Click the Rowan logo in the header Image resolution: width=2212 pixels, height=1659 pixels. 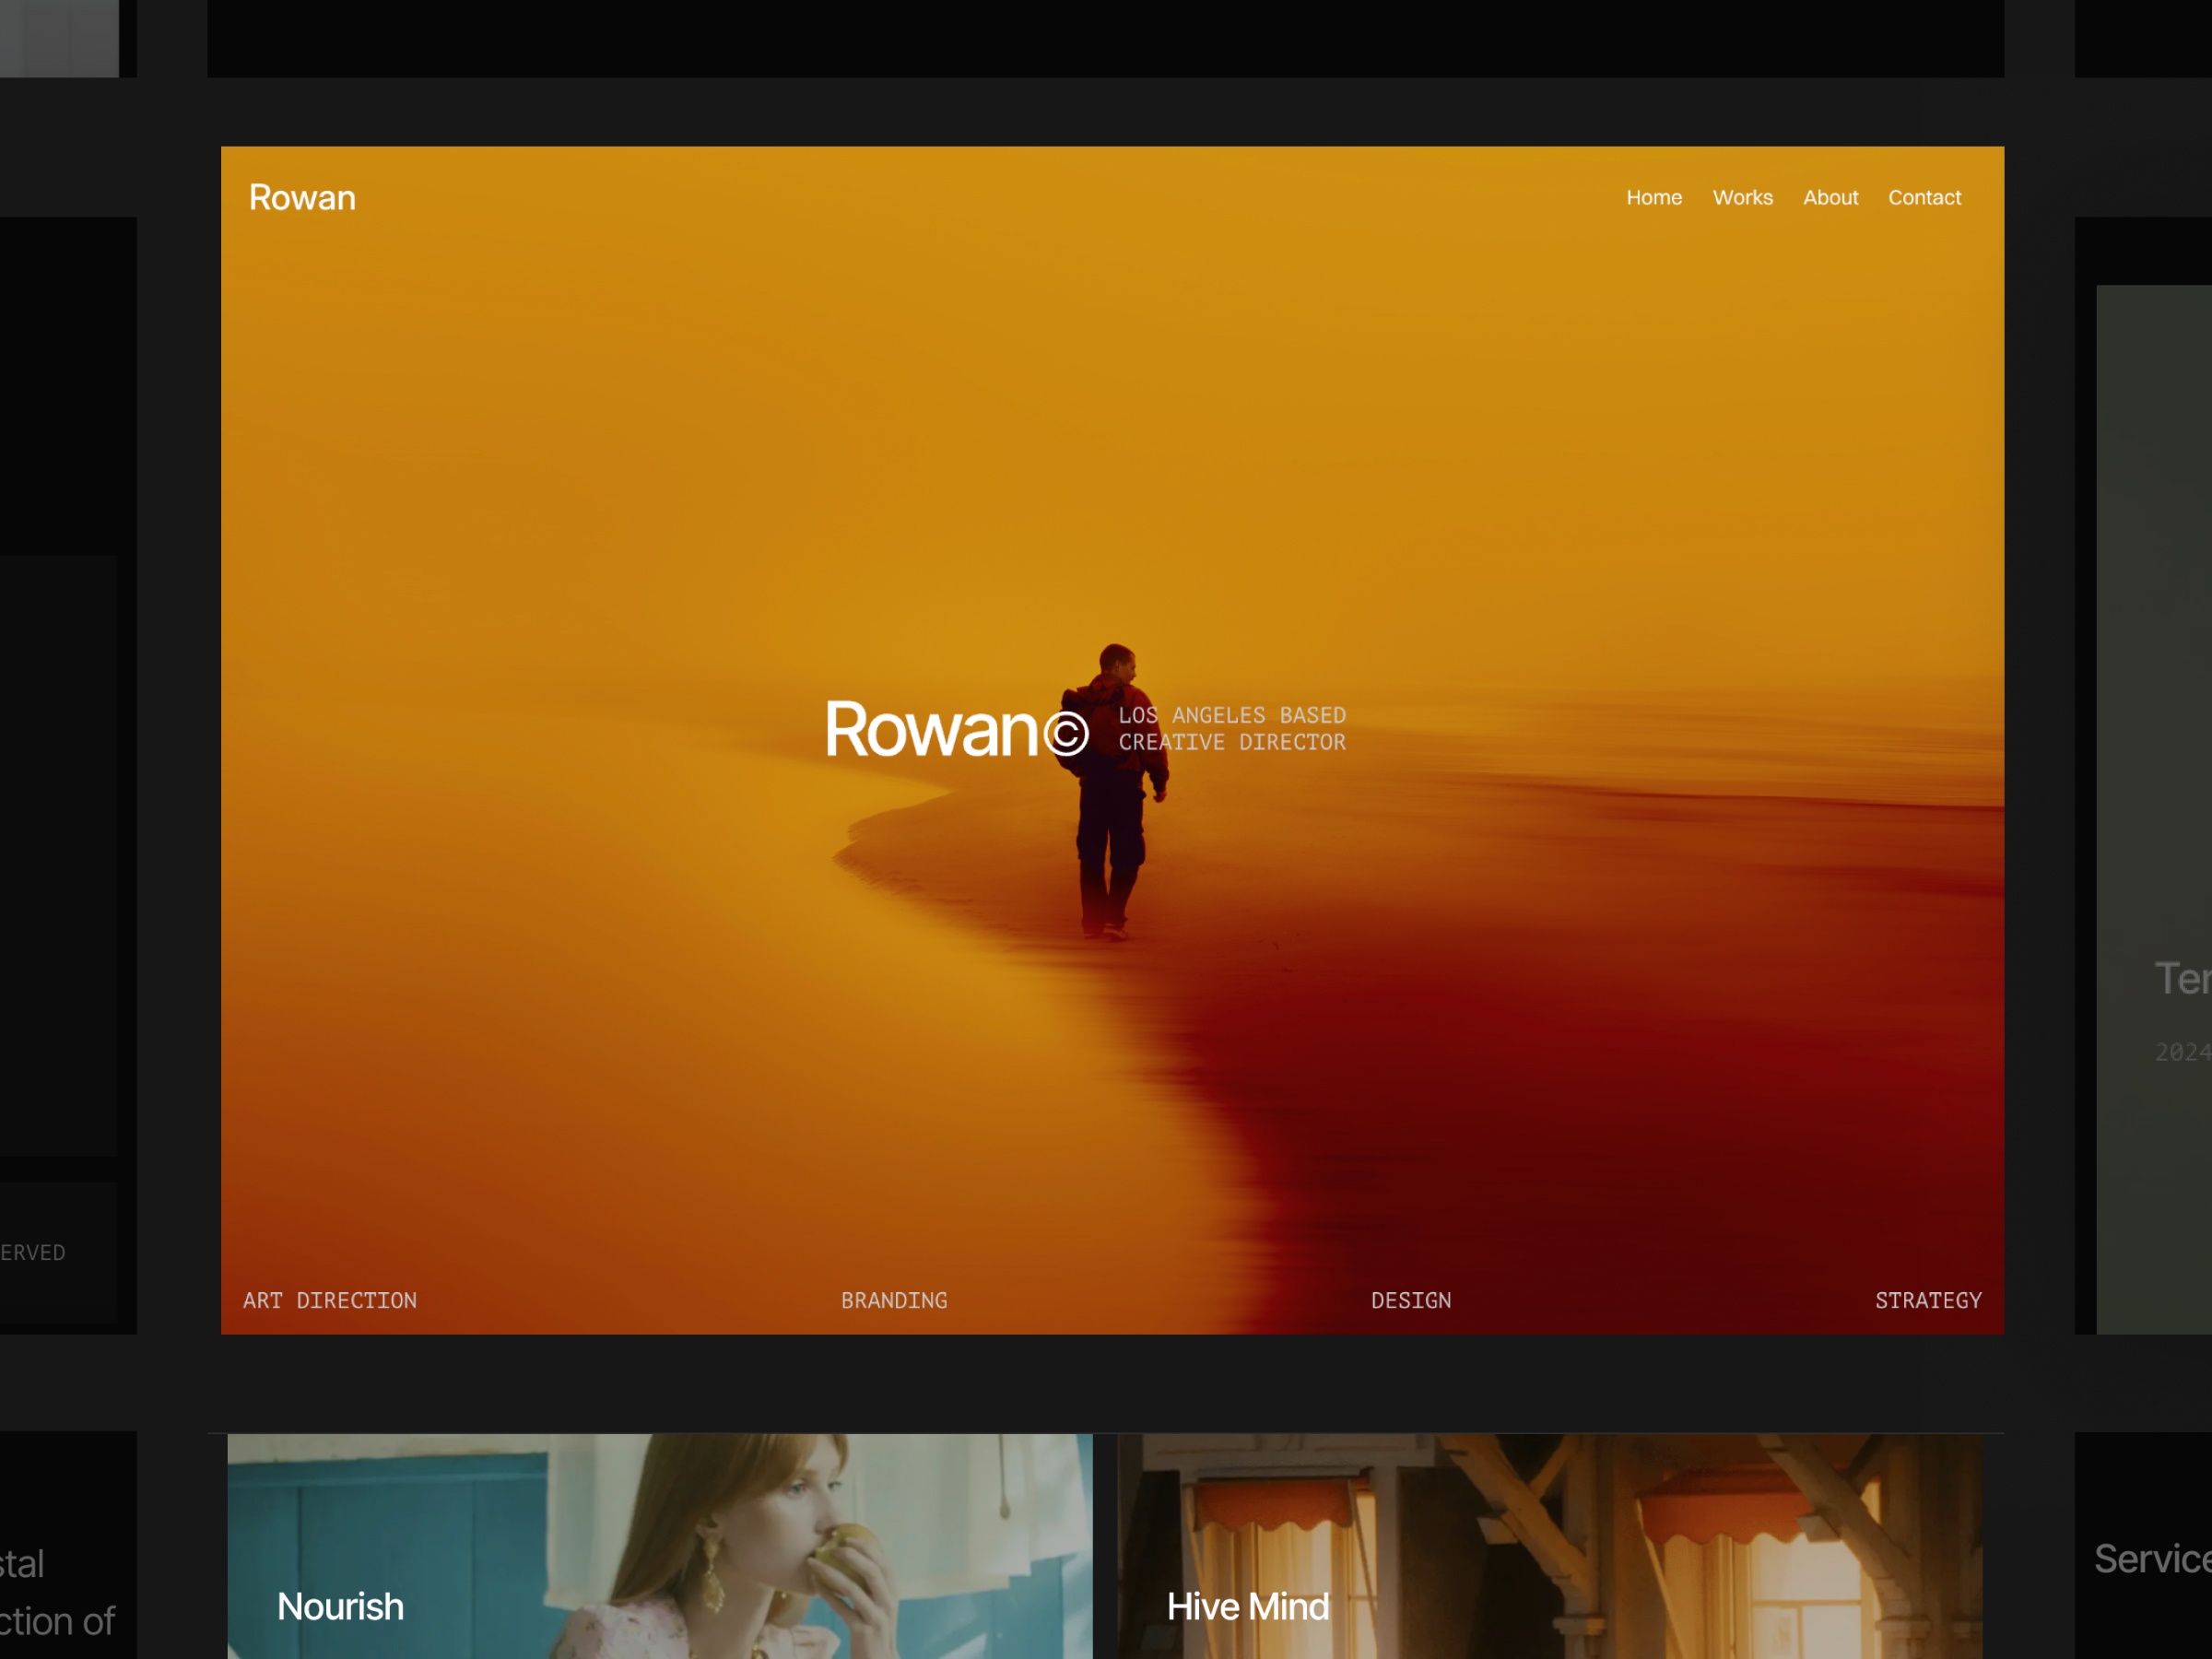302,198
